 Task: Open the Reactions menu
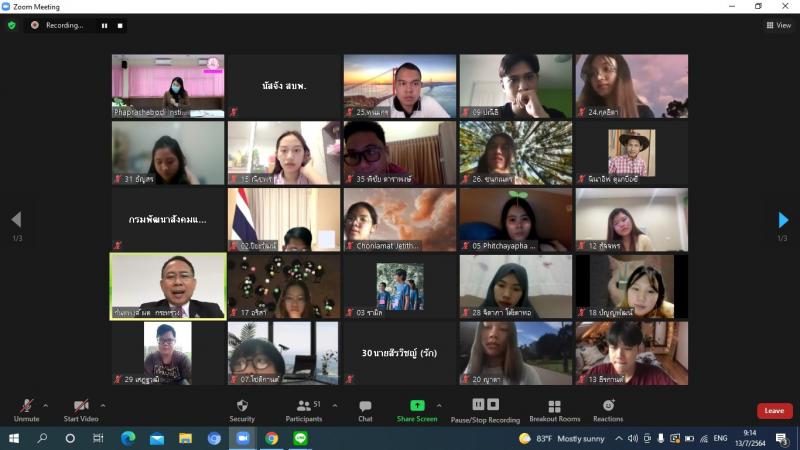(608, 410)
